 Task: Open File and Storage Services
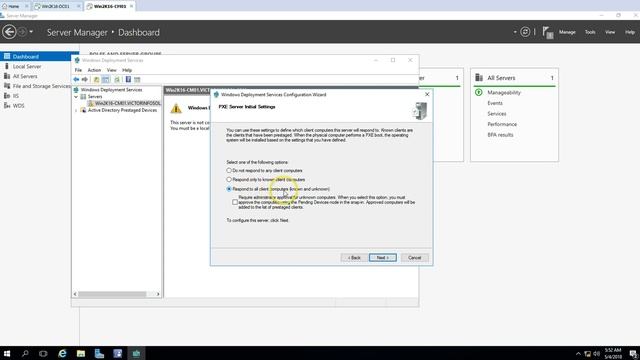click(x=42, y=86)
